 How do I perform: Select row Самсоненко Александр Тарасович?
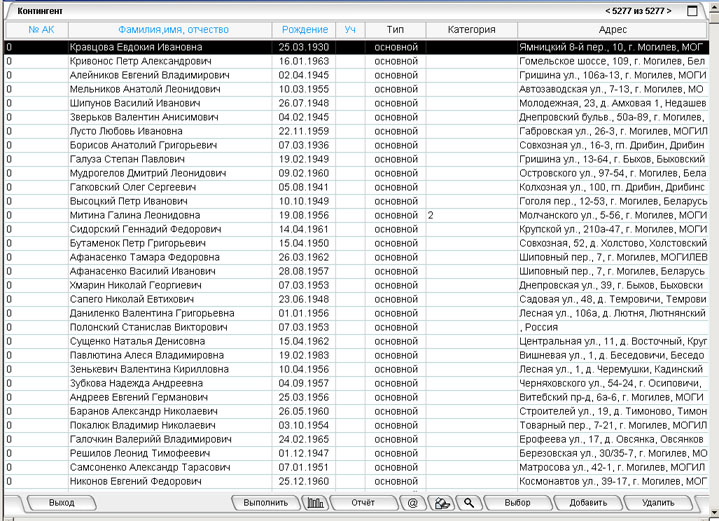[x=356, y=468]
